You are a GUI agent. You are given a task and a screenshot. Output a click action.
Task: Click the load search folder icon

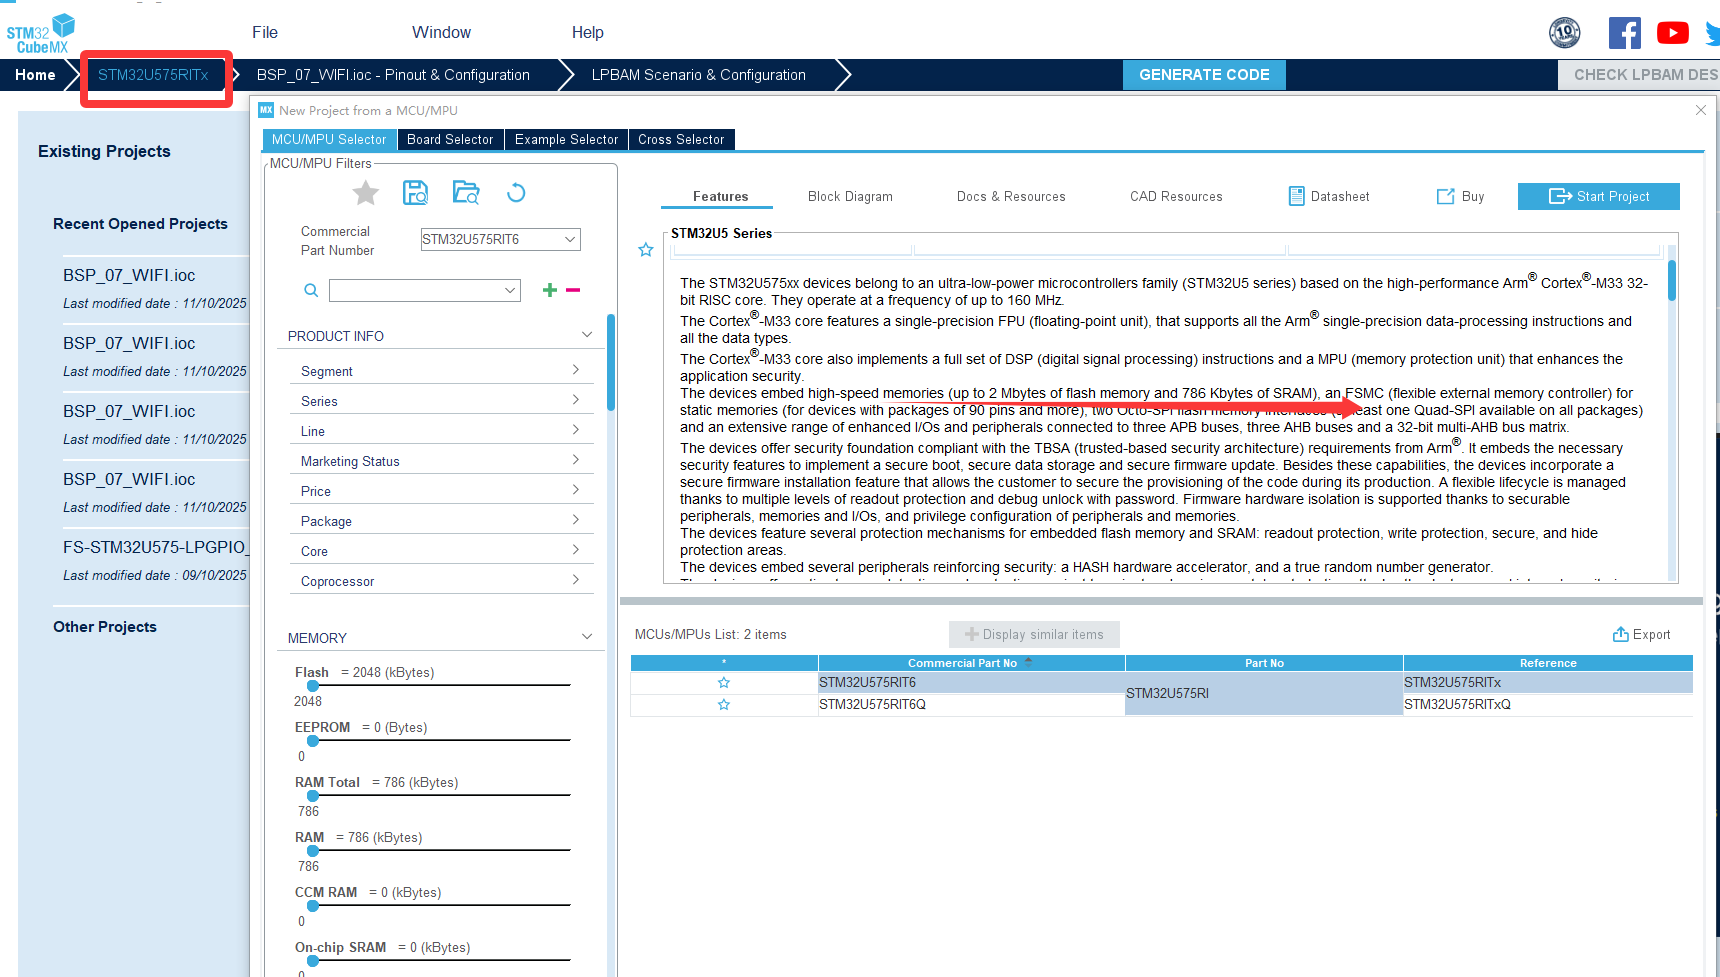point(466,192)
